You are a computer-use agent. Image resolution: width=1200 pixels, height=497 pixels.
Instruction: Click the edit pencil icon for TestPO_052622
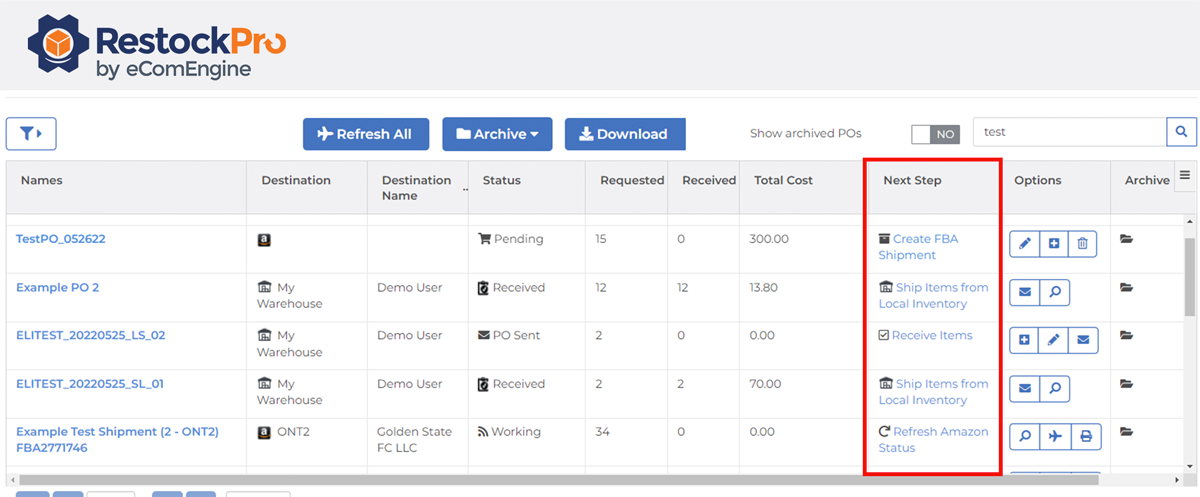1025,243
